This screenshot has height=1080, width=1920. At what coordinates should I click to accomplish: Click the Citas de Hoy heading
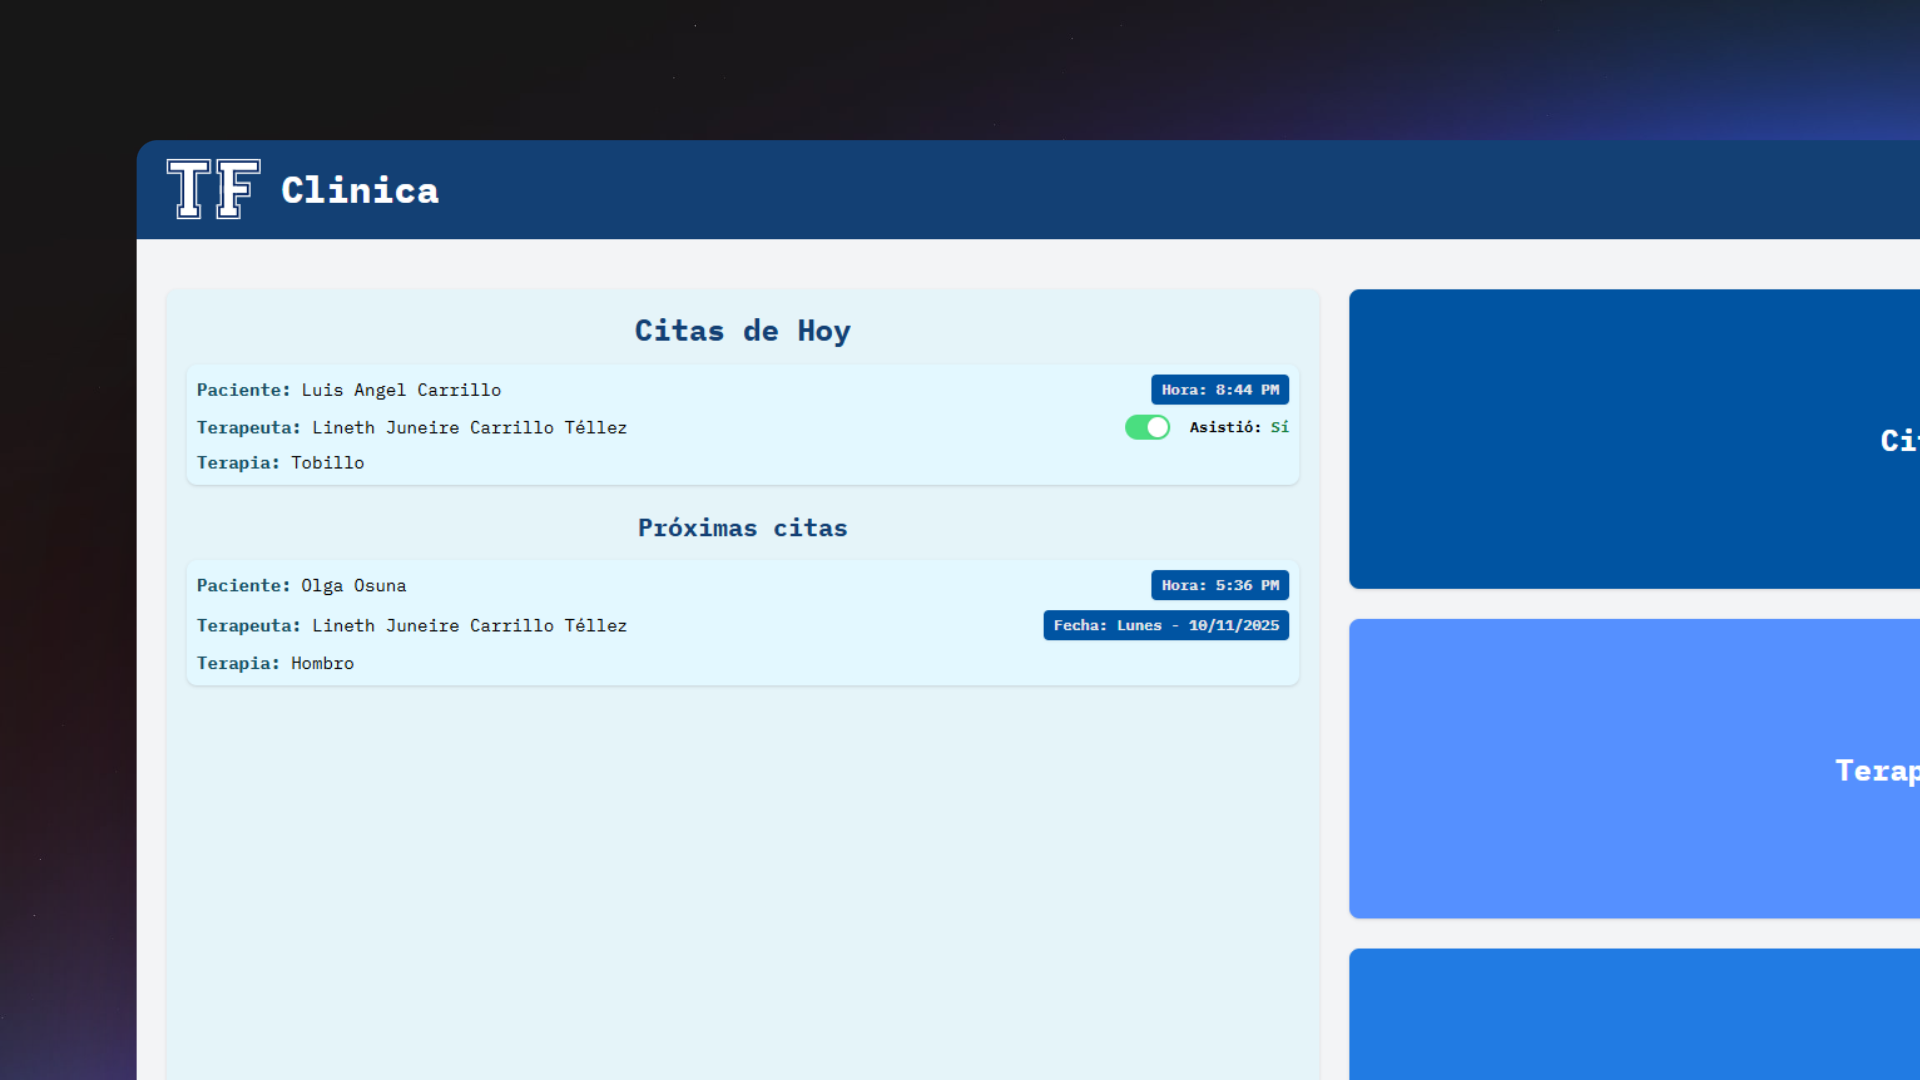742,331
